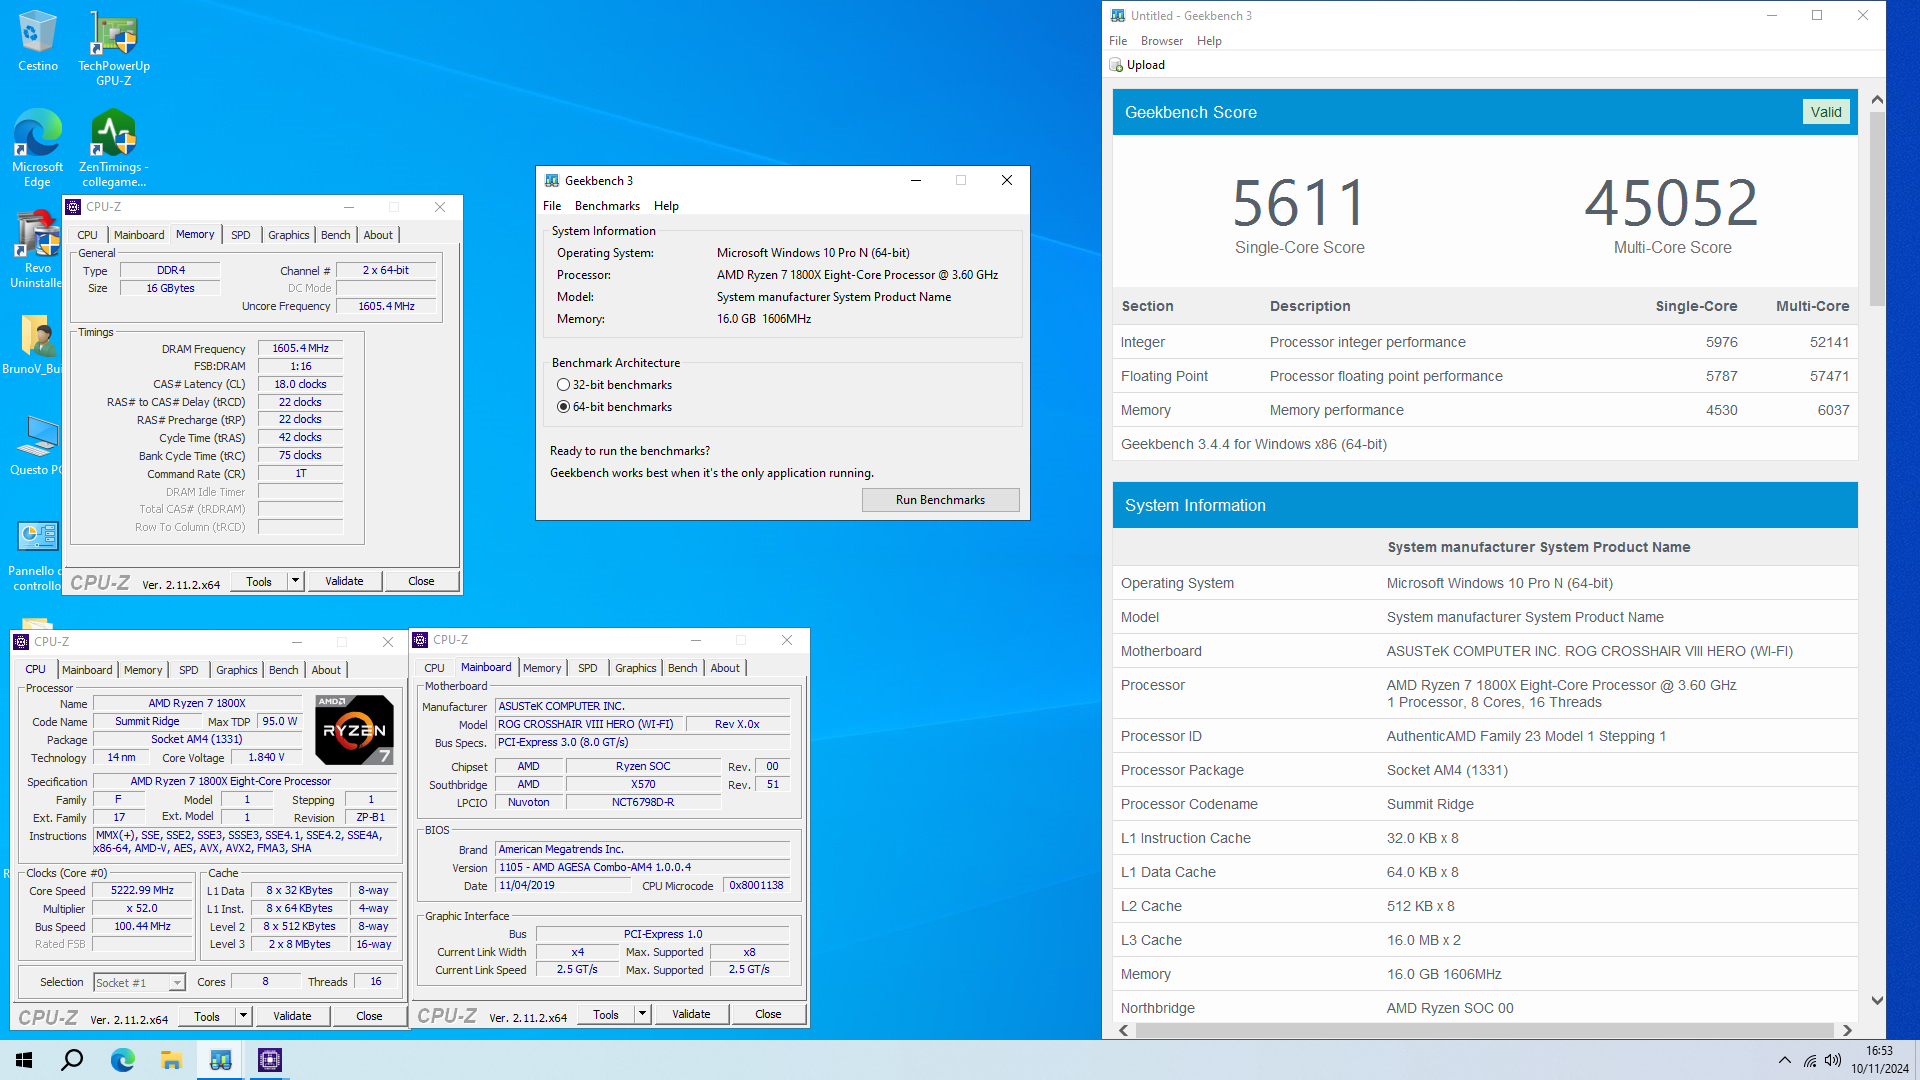Image resolution: width=1920 pixels, height=1080 pixels.
Task: Open taskbar search magnifier
Action: coord(72,1060)
